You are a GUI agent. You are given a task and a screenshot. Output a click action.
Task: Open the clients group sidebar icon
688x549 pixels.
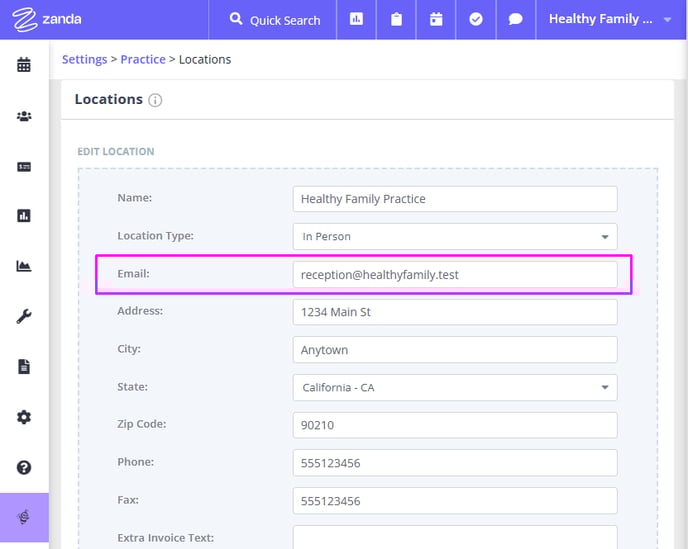point(24,116)
